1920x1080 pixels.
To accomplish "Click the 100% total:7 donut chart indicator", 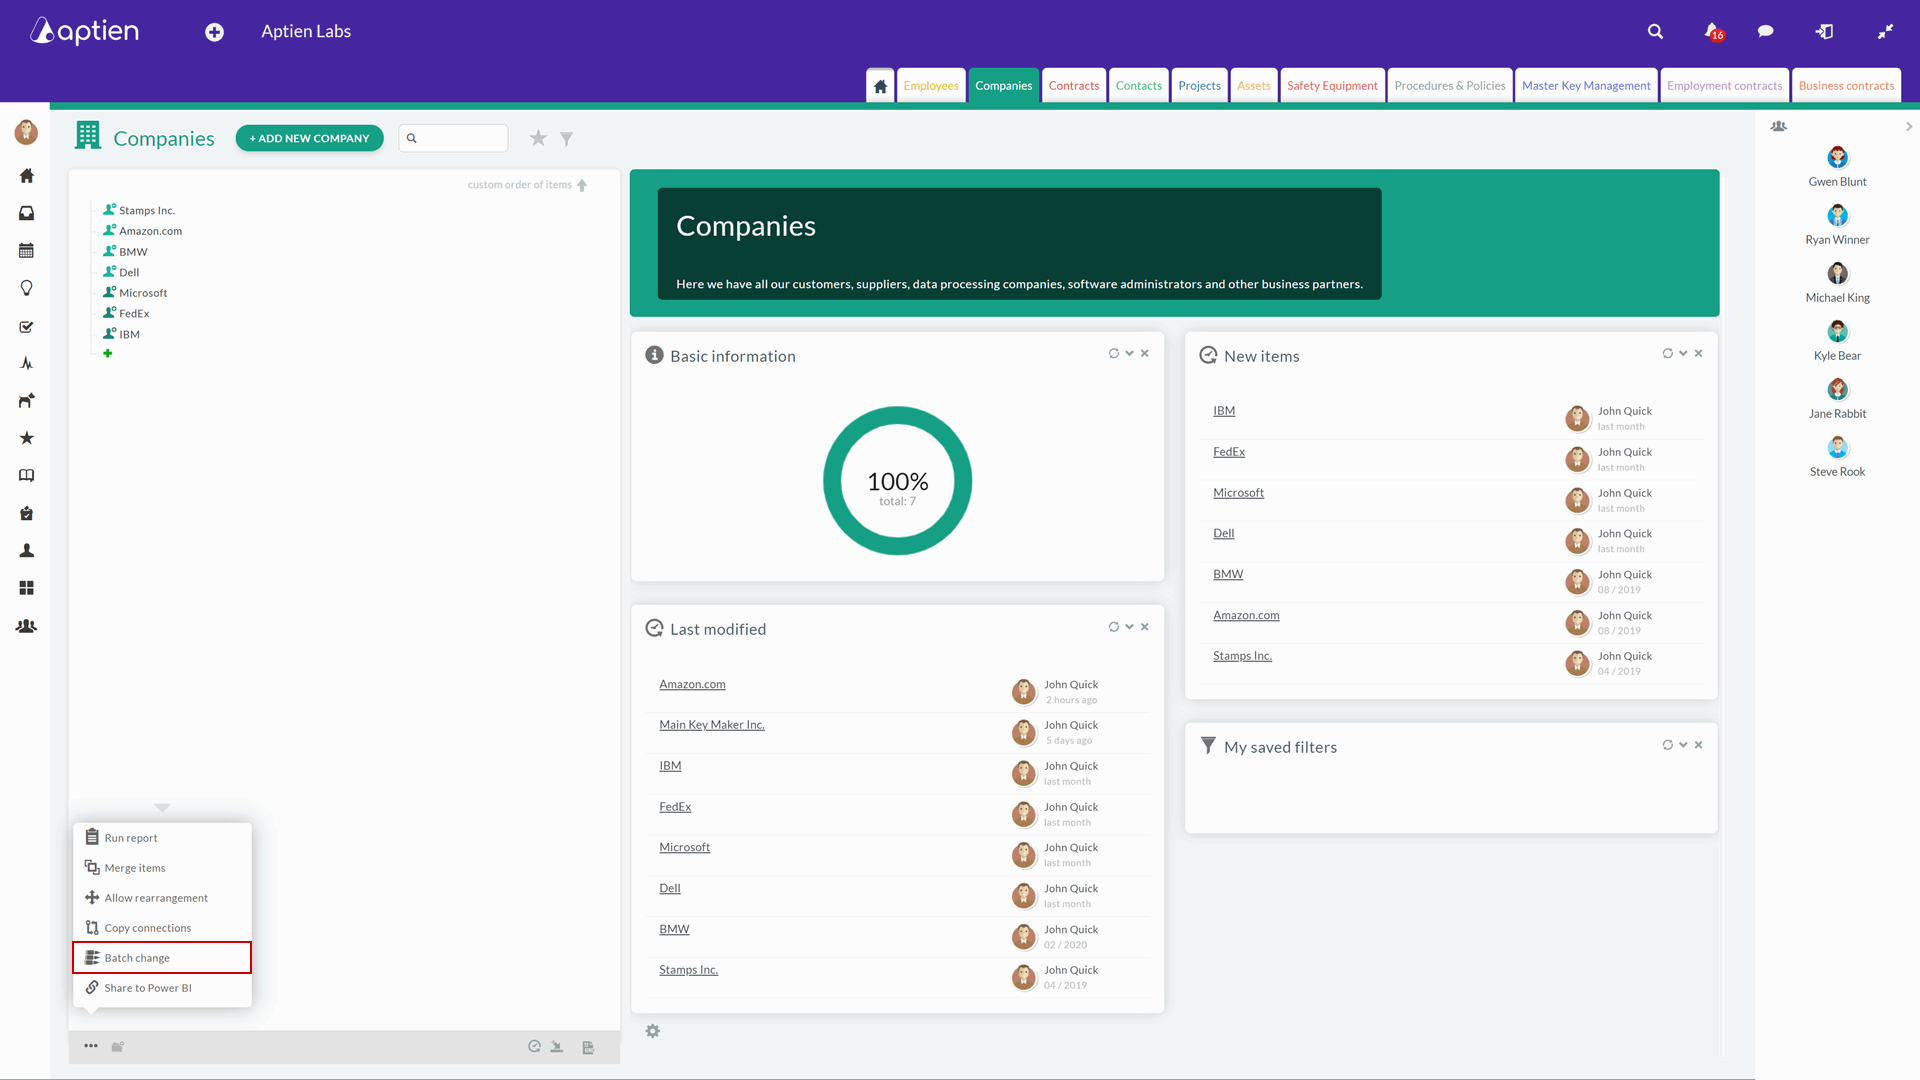I will coord(897,481).
